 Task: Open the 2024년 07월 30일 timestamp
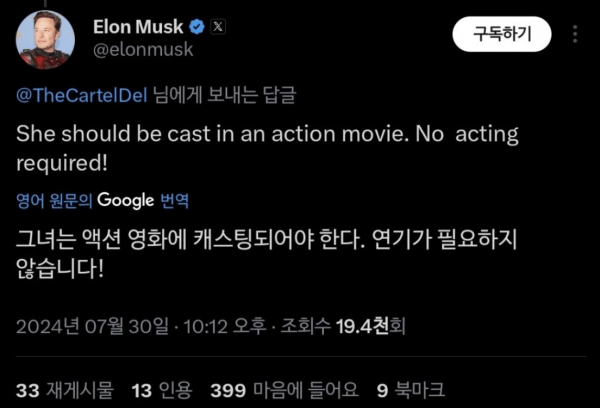pyautogui.click(x=92, y=326)
